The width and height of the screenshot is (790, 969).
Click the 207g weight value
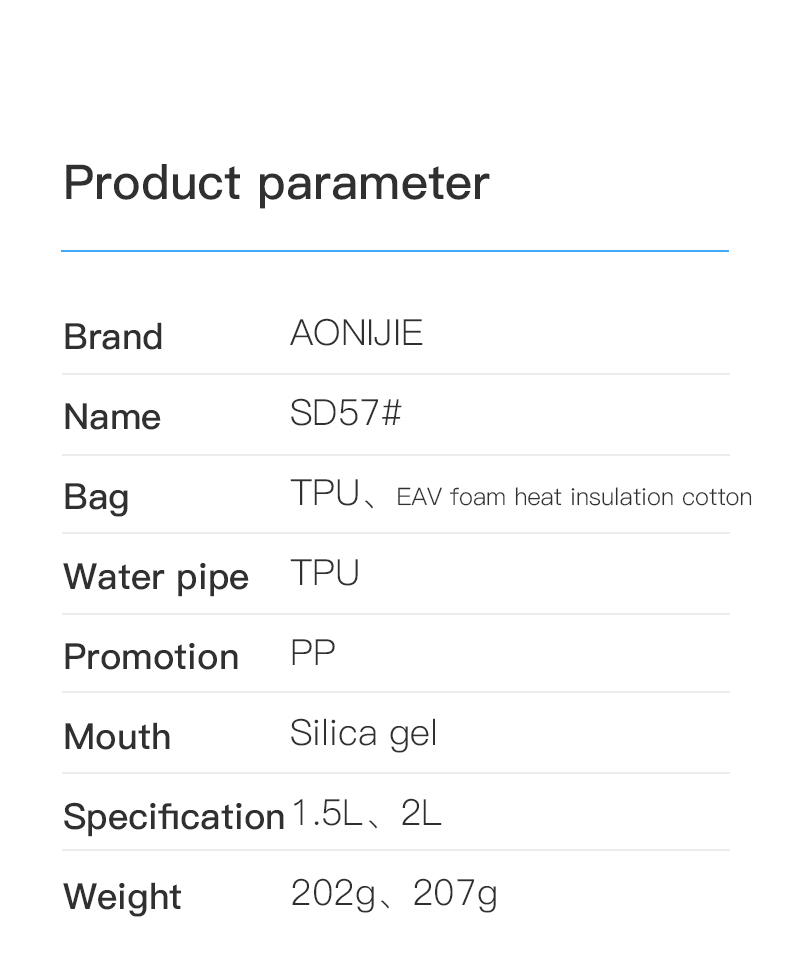click(455, 893)
